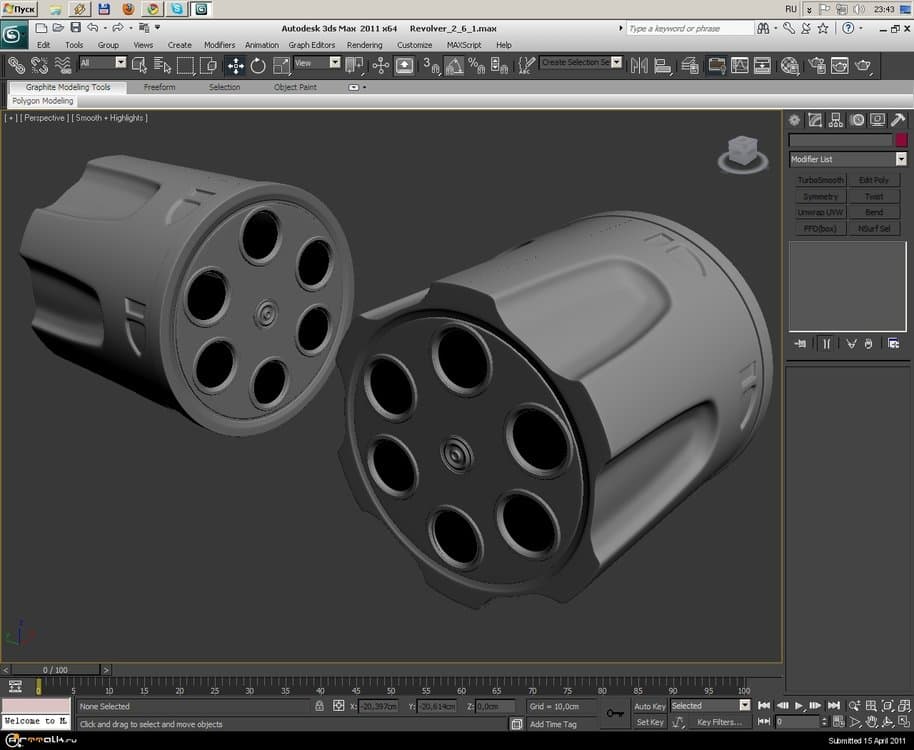Open the selection filter All dropdown

tap(120, 63)
